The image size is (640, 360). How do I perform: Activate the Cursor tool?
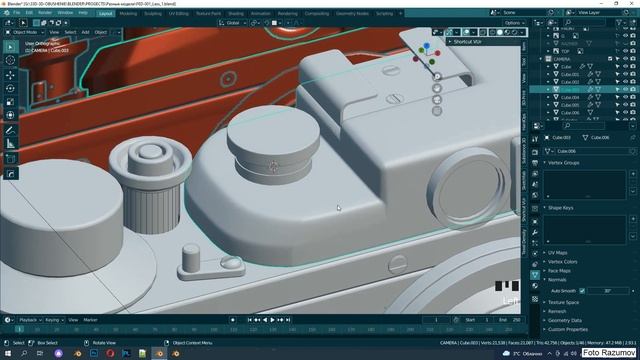click(11, 60)
